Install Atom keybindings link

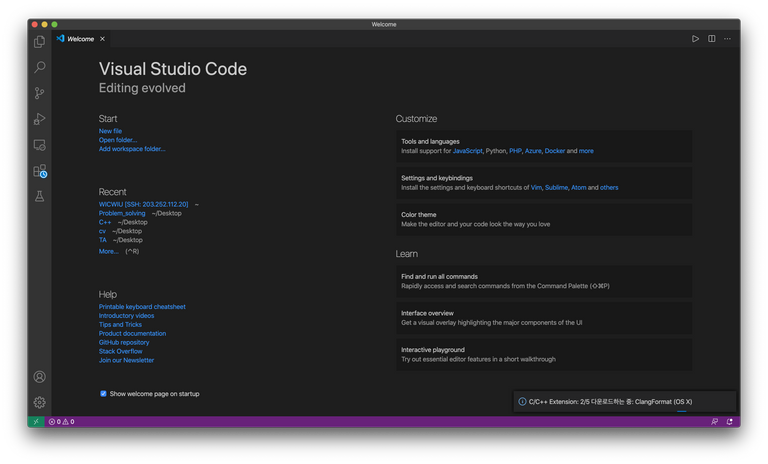pos(578,188)
